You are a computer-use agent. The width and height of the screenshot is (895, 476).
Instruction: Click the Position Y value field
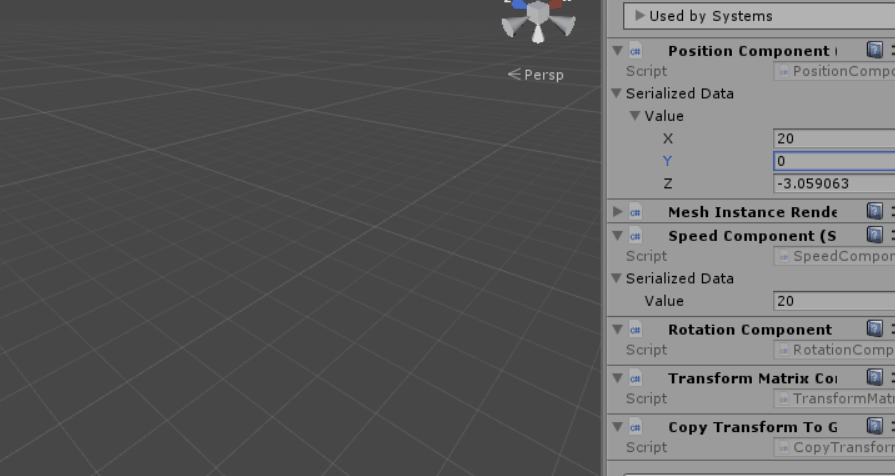834,161
